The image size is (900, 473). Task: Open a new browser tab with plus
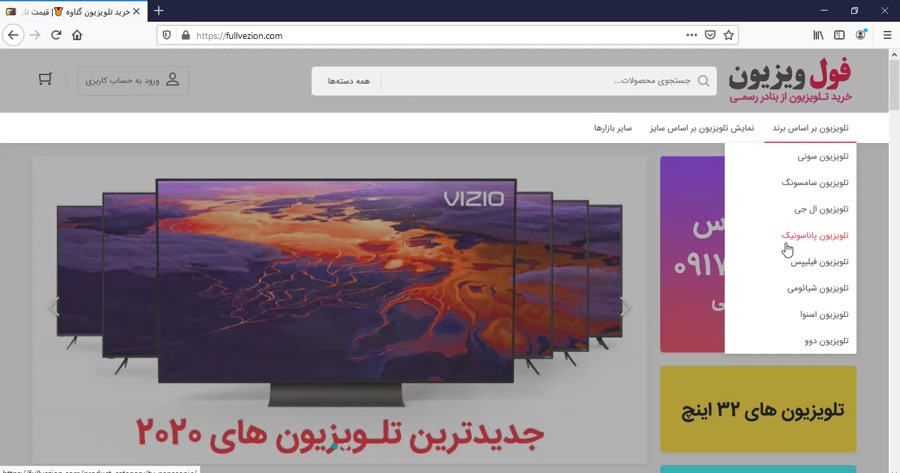coord(159,11)
